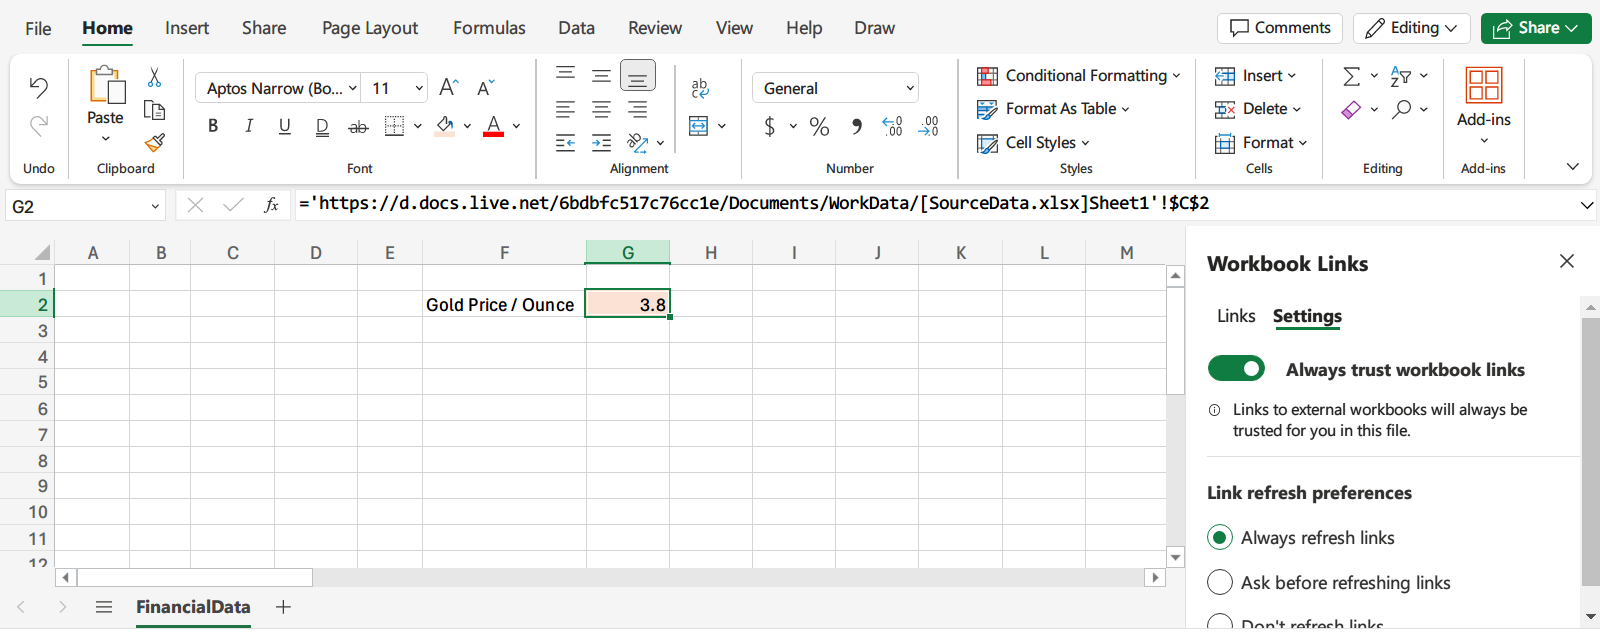The image size is (1600, 635).
Task: Toggle Always trust workbook links switch
Action: [1236, 369]
